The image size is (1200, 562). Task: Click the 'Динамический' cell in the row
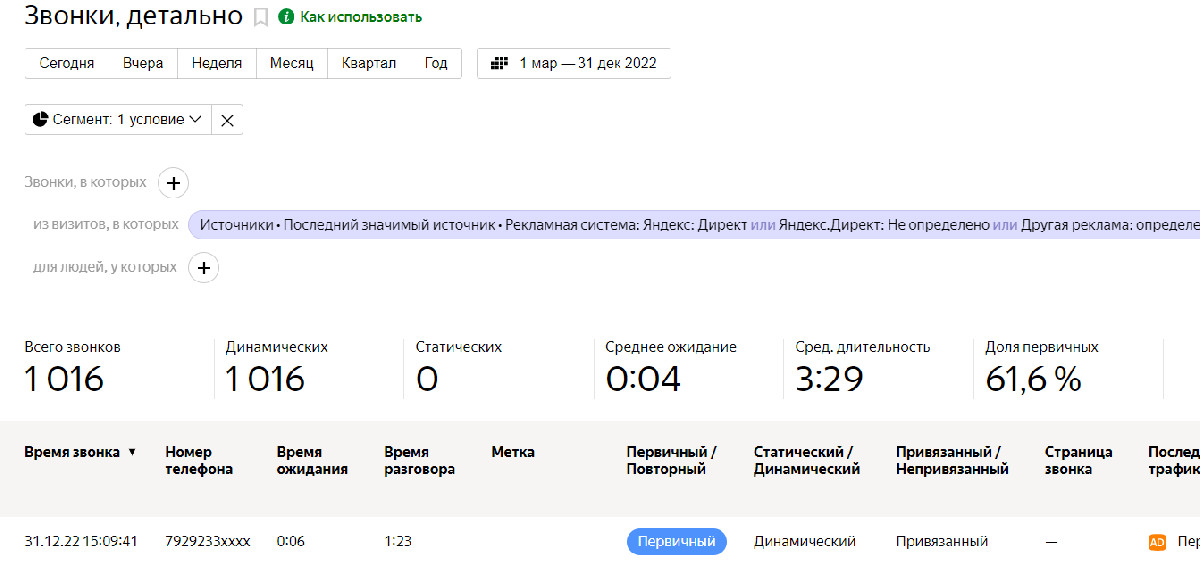(805, 541)
